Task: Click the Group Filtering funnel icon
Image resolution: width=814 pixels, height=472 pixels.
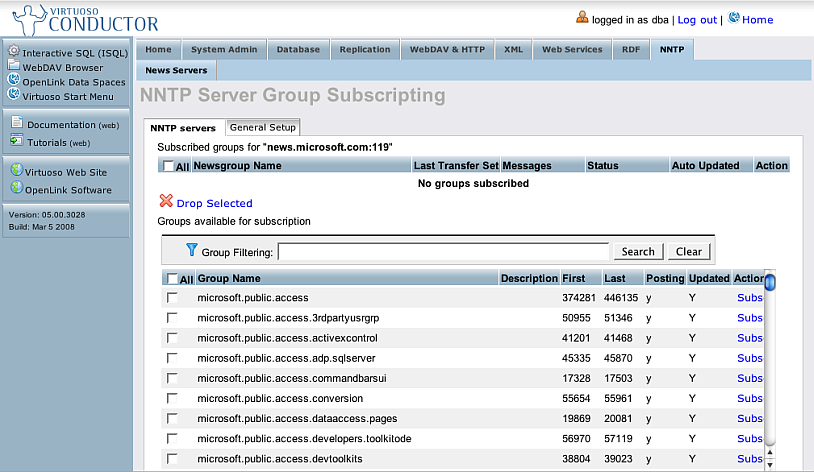Action: [x=192, y=251]
